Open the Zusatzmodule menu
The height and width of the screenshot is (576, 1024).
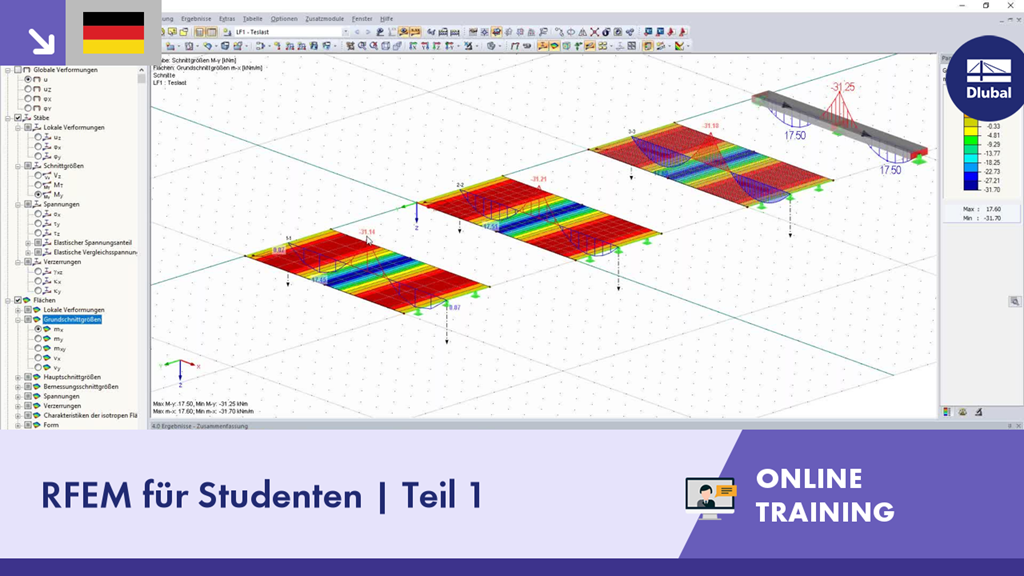point(325,19)
